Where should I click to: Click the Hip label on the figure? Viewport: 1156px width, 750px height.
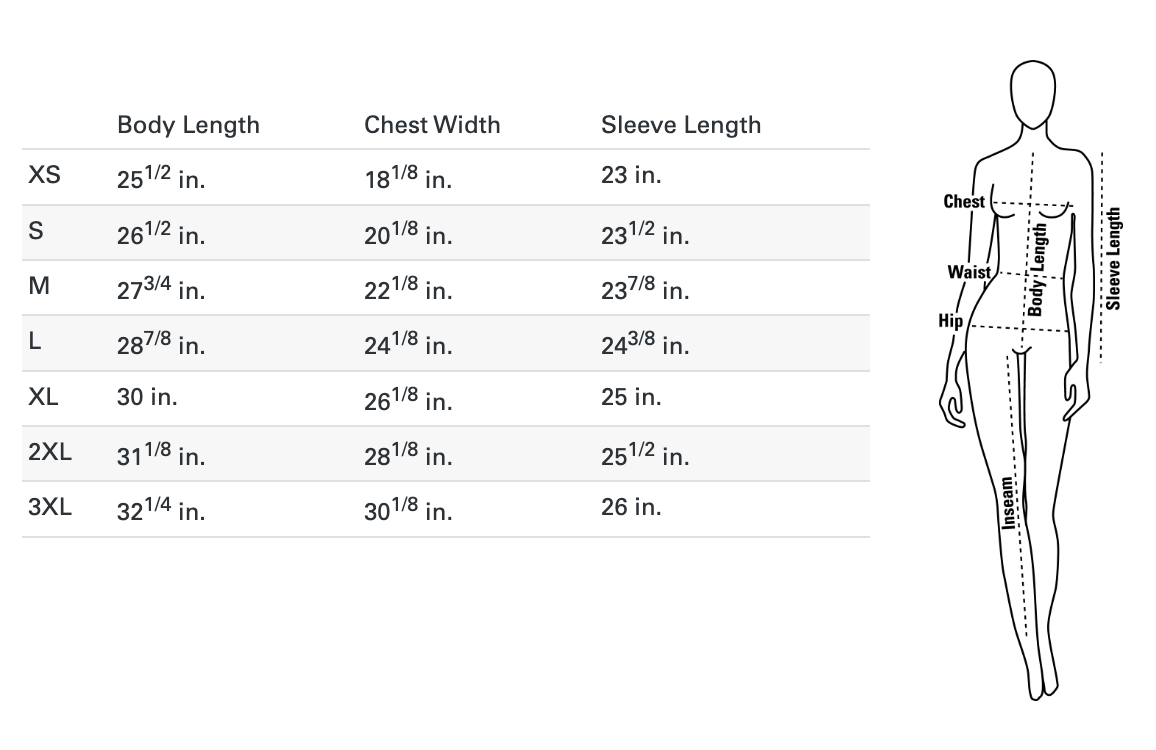coord(950,321)
